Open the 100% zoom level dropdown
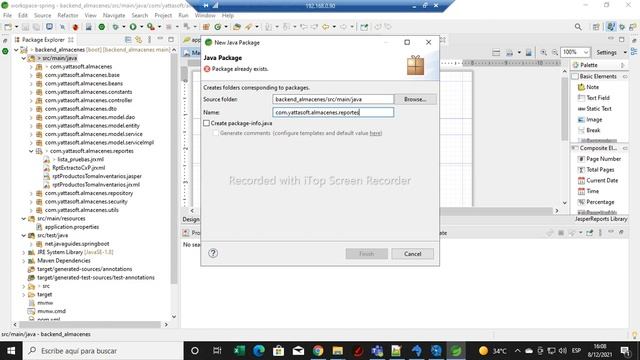Screen dimensions: 640x360 (586, 53)
